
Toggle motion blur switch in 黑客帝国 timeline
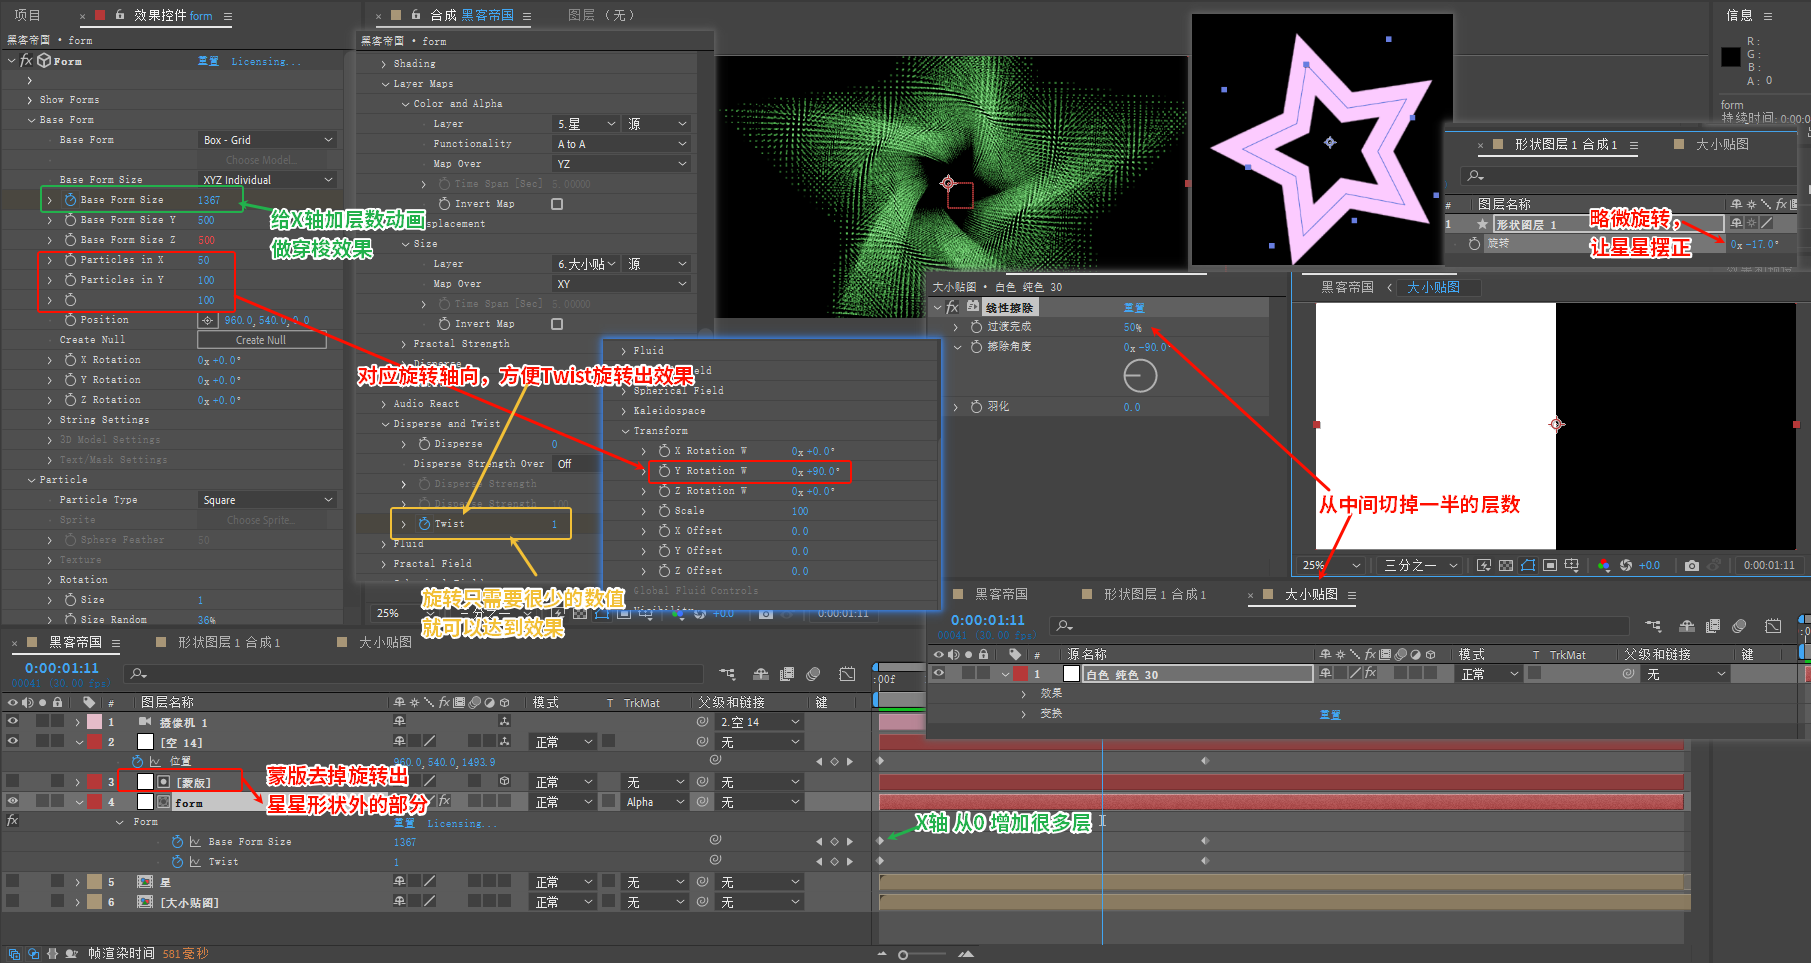(x=813, y=674)
